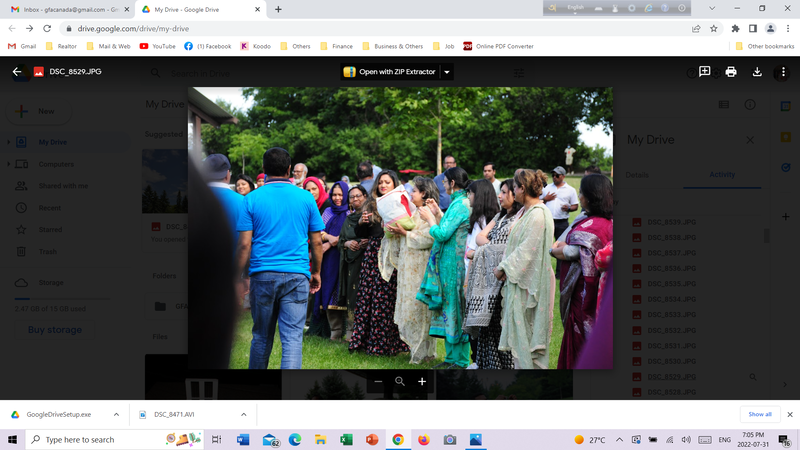This screenshot has width=800, height=450.
Task: Close image preview with back arrow
Action: pos(17,72)
